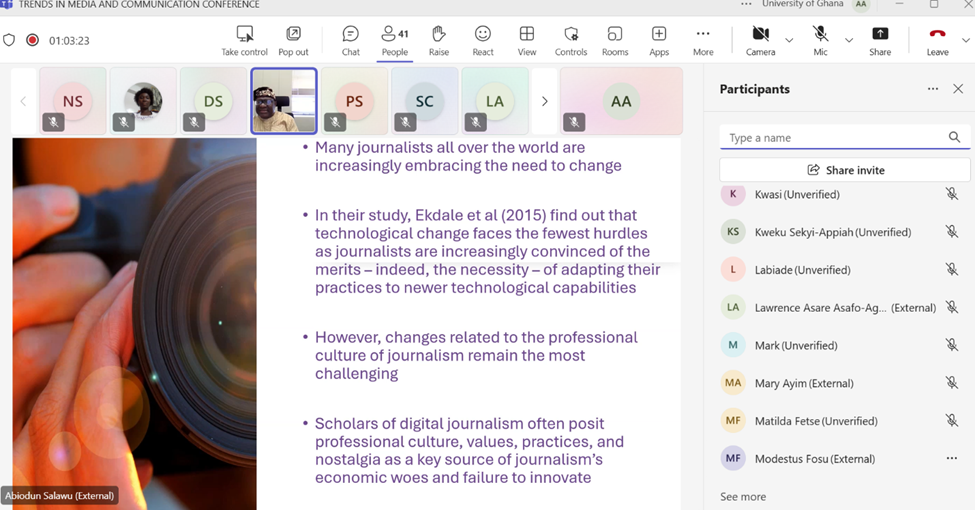Open options for Modestus Fosu participant
Viewport: 975px width, 510px height.
[952, 459]
